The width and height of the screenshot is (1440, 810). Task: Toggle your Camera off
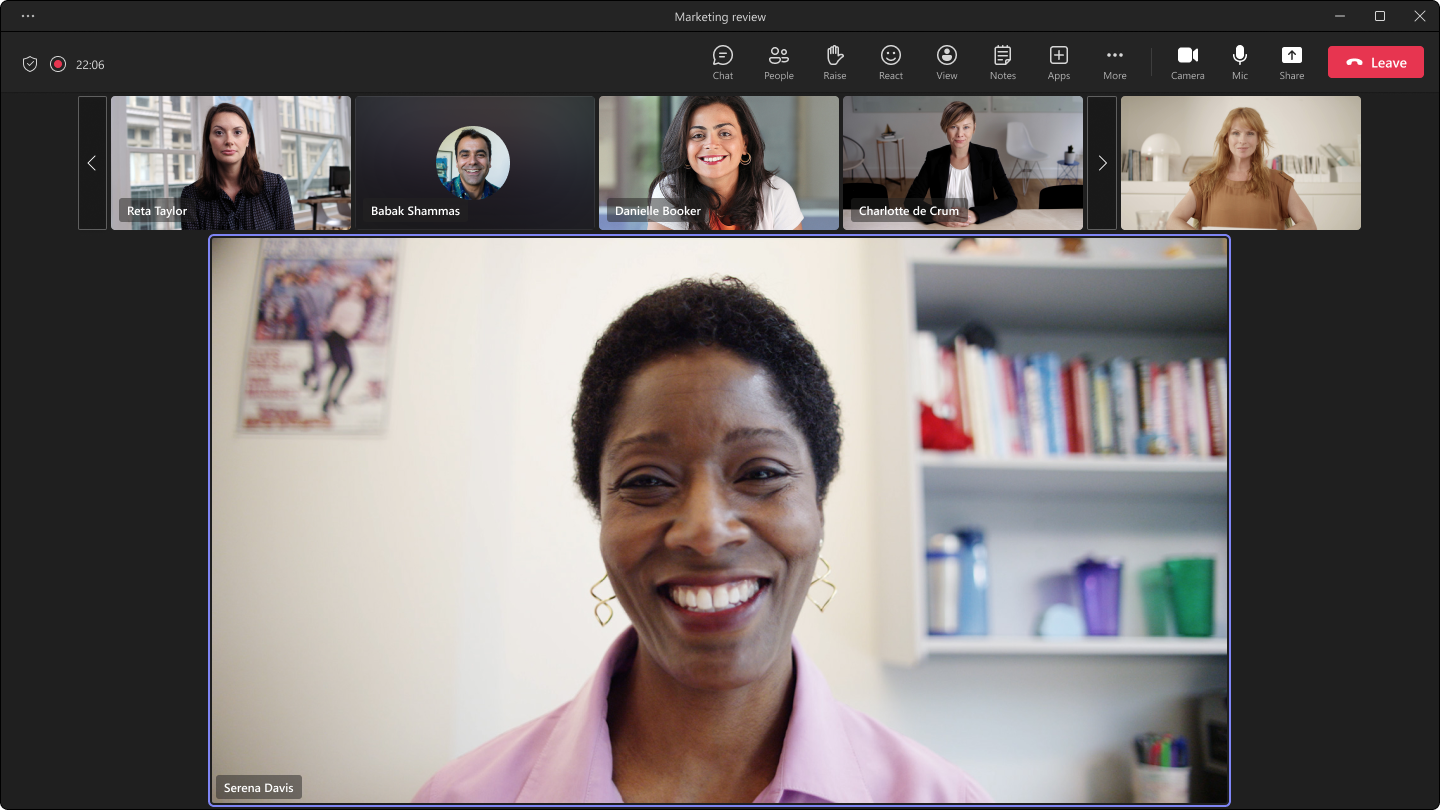click(x=1187, y=61)
